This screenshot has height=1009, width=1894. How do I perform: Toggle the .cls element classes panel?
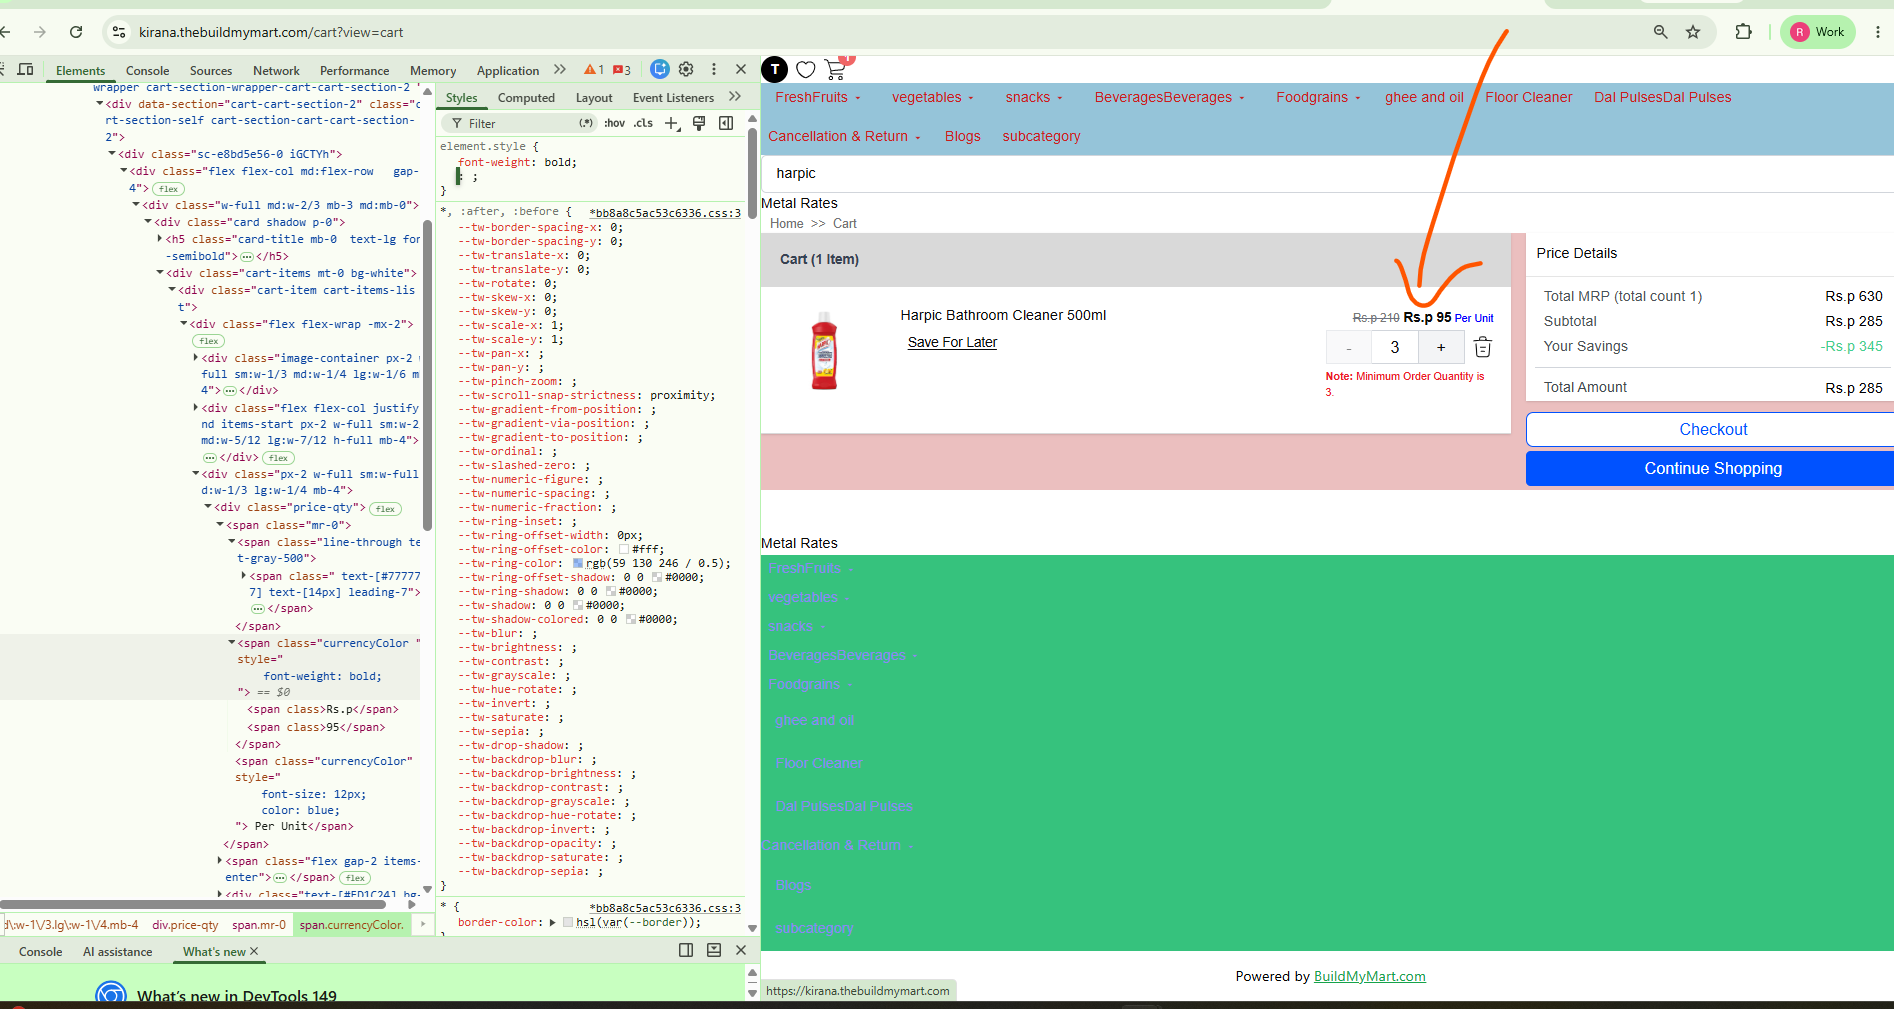(x=643, y=123)
